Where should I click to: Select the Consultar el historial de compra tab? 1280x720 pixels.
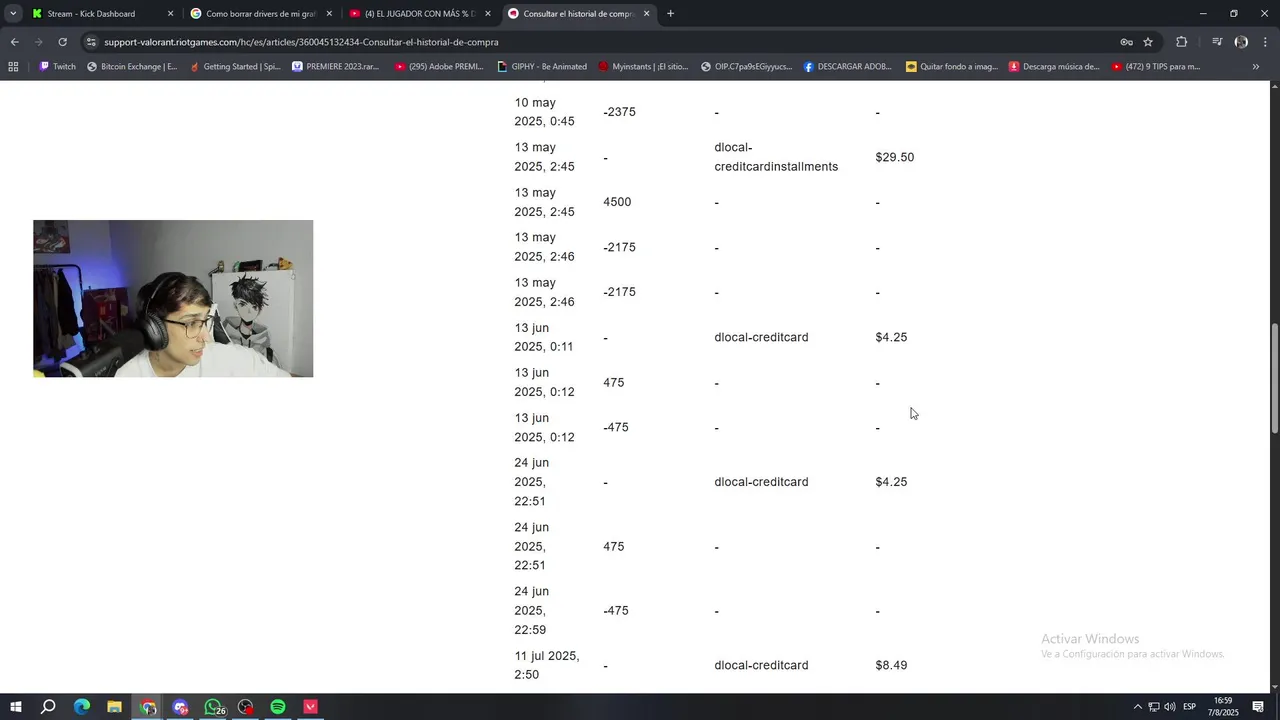(x=578, y=14)
